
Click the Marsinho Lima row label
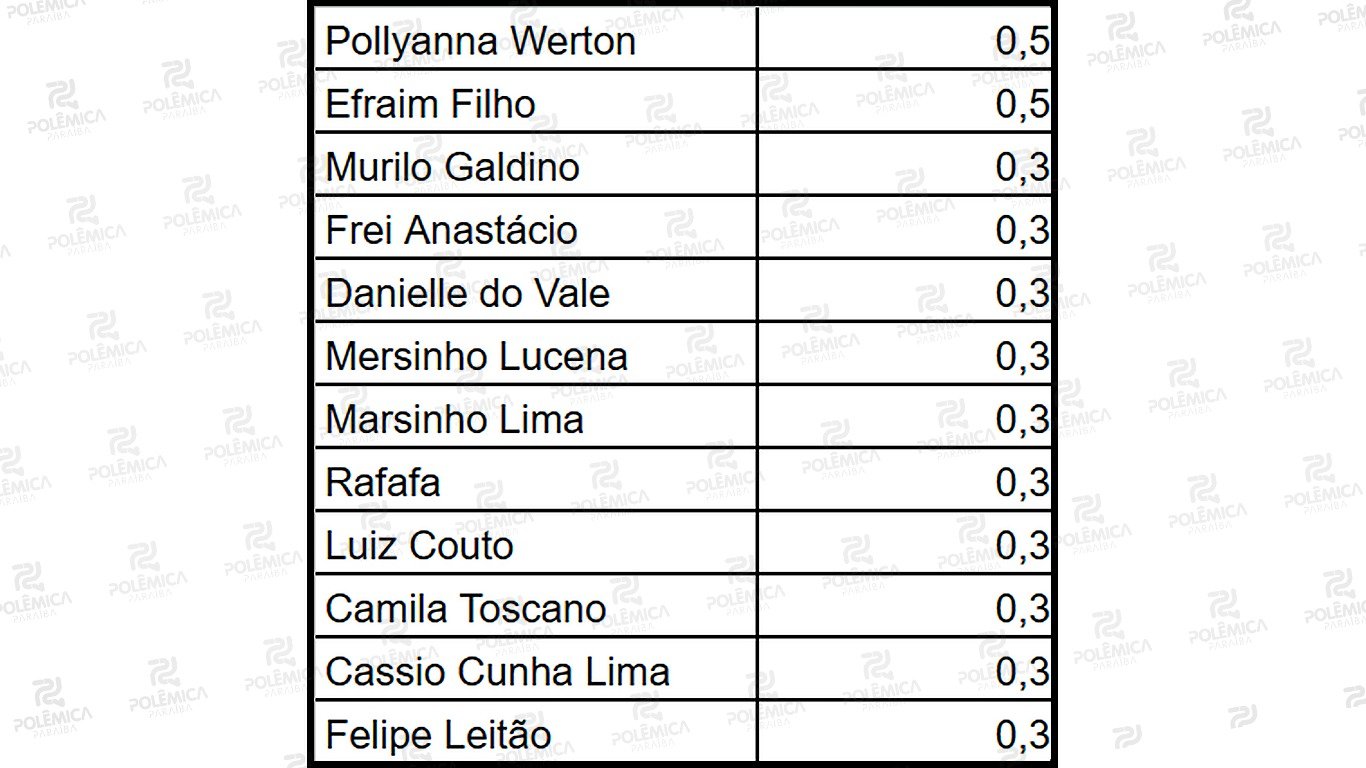tap(455, 420)
